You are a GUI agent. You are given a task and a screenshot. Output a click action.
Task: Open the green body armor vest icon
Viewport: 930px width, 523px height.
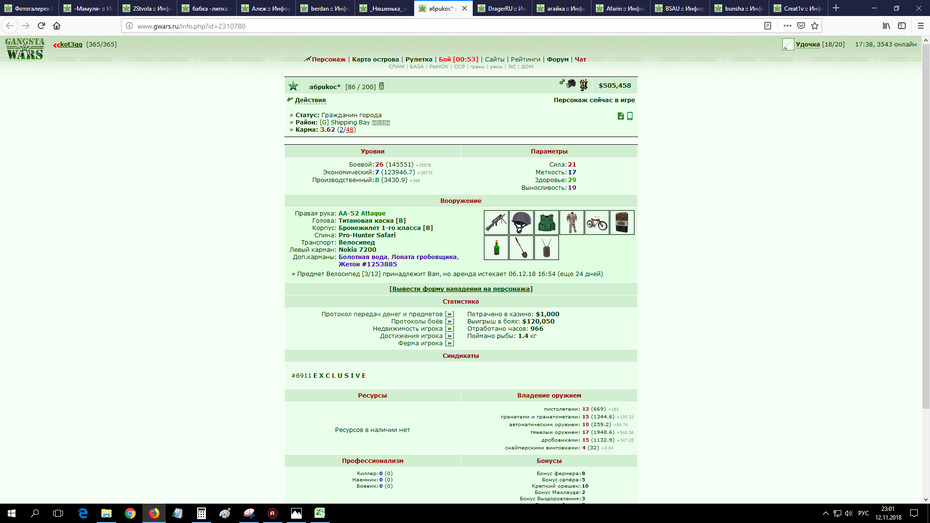pyautogui.click(x=546, y=222)
